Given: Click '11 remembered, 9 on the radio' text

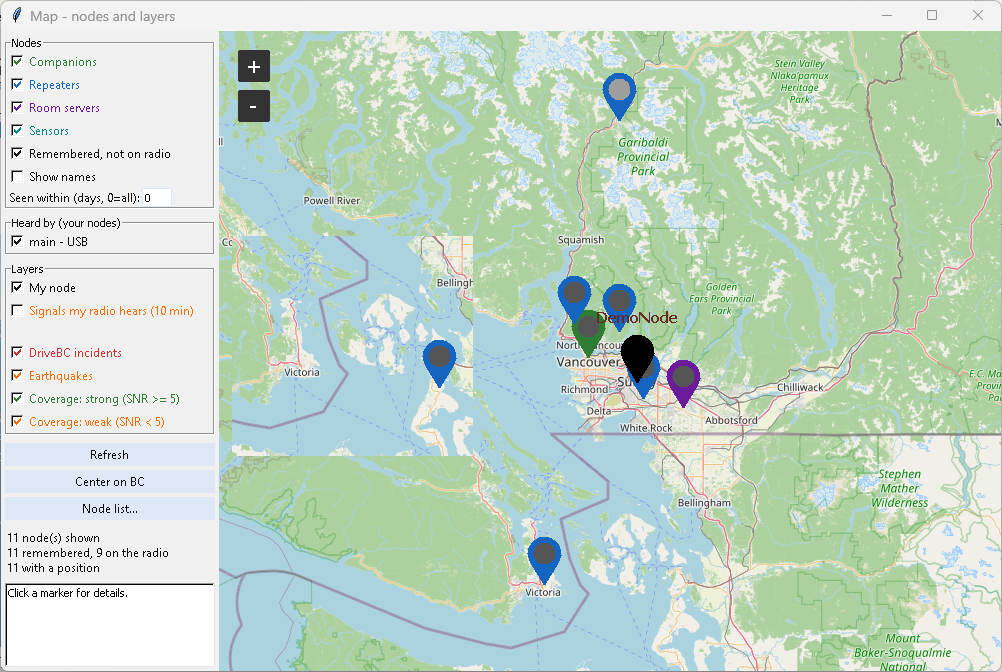Looking at the screenshot, I should (88, 553).
